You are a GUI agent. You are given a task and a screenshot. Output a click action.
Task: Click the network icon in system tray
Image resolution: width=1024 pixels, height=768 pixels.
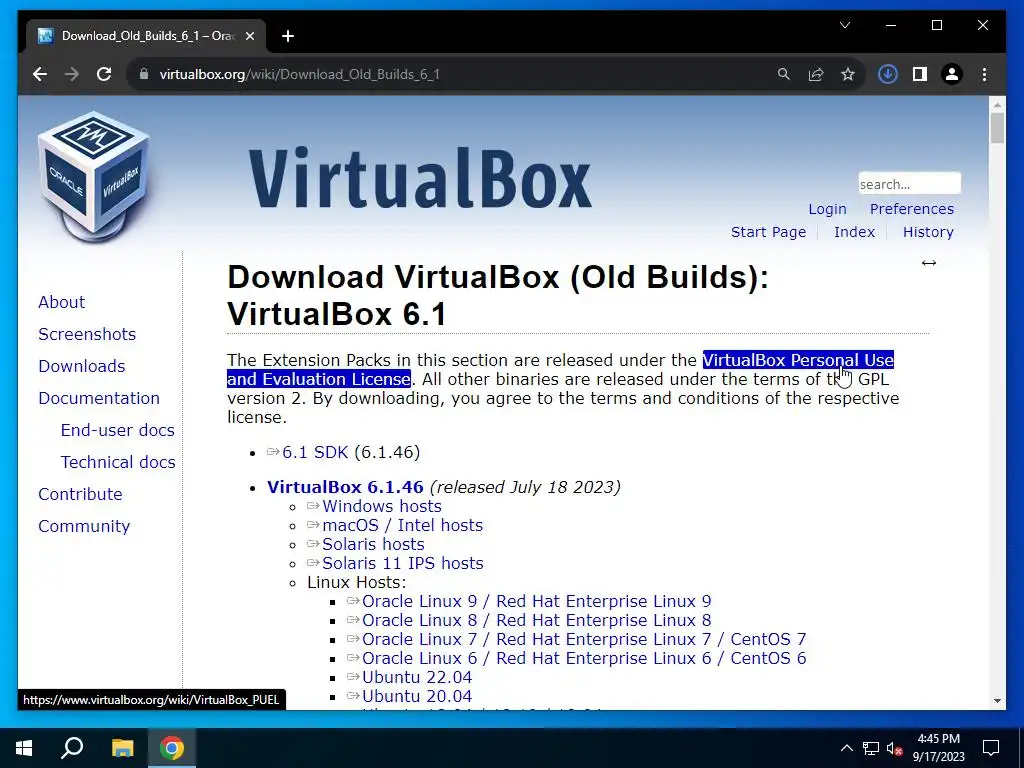point(871,748)
